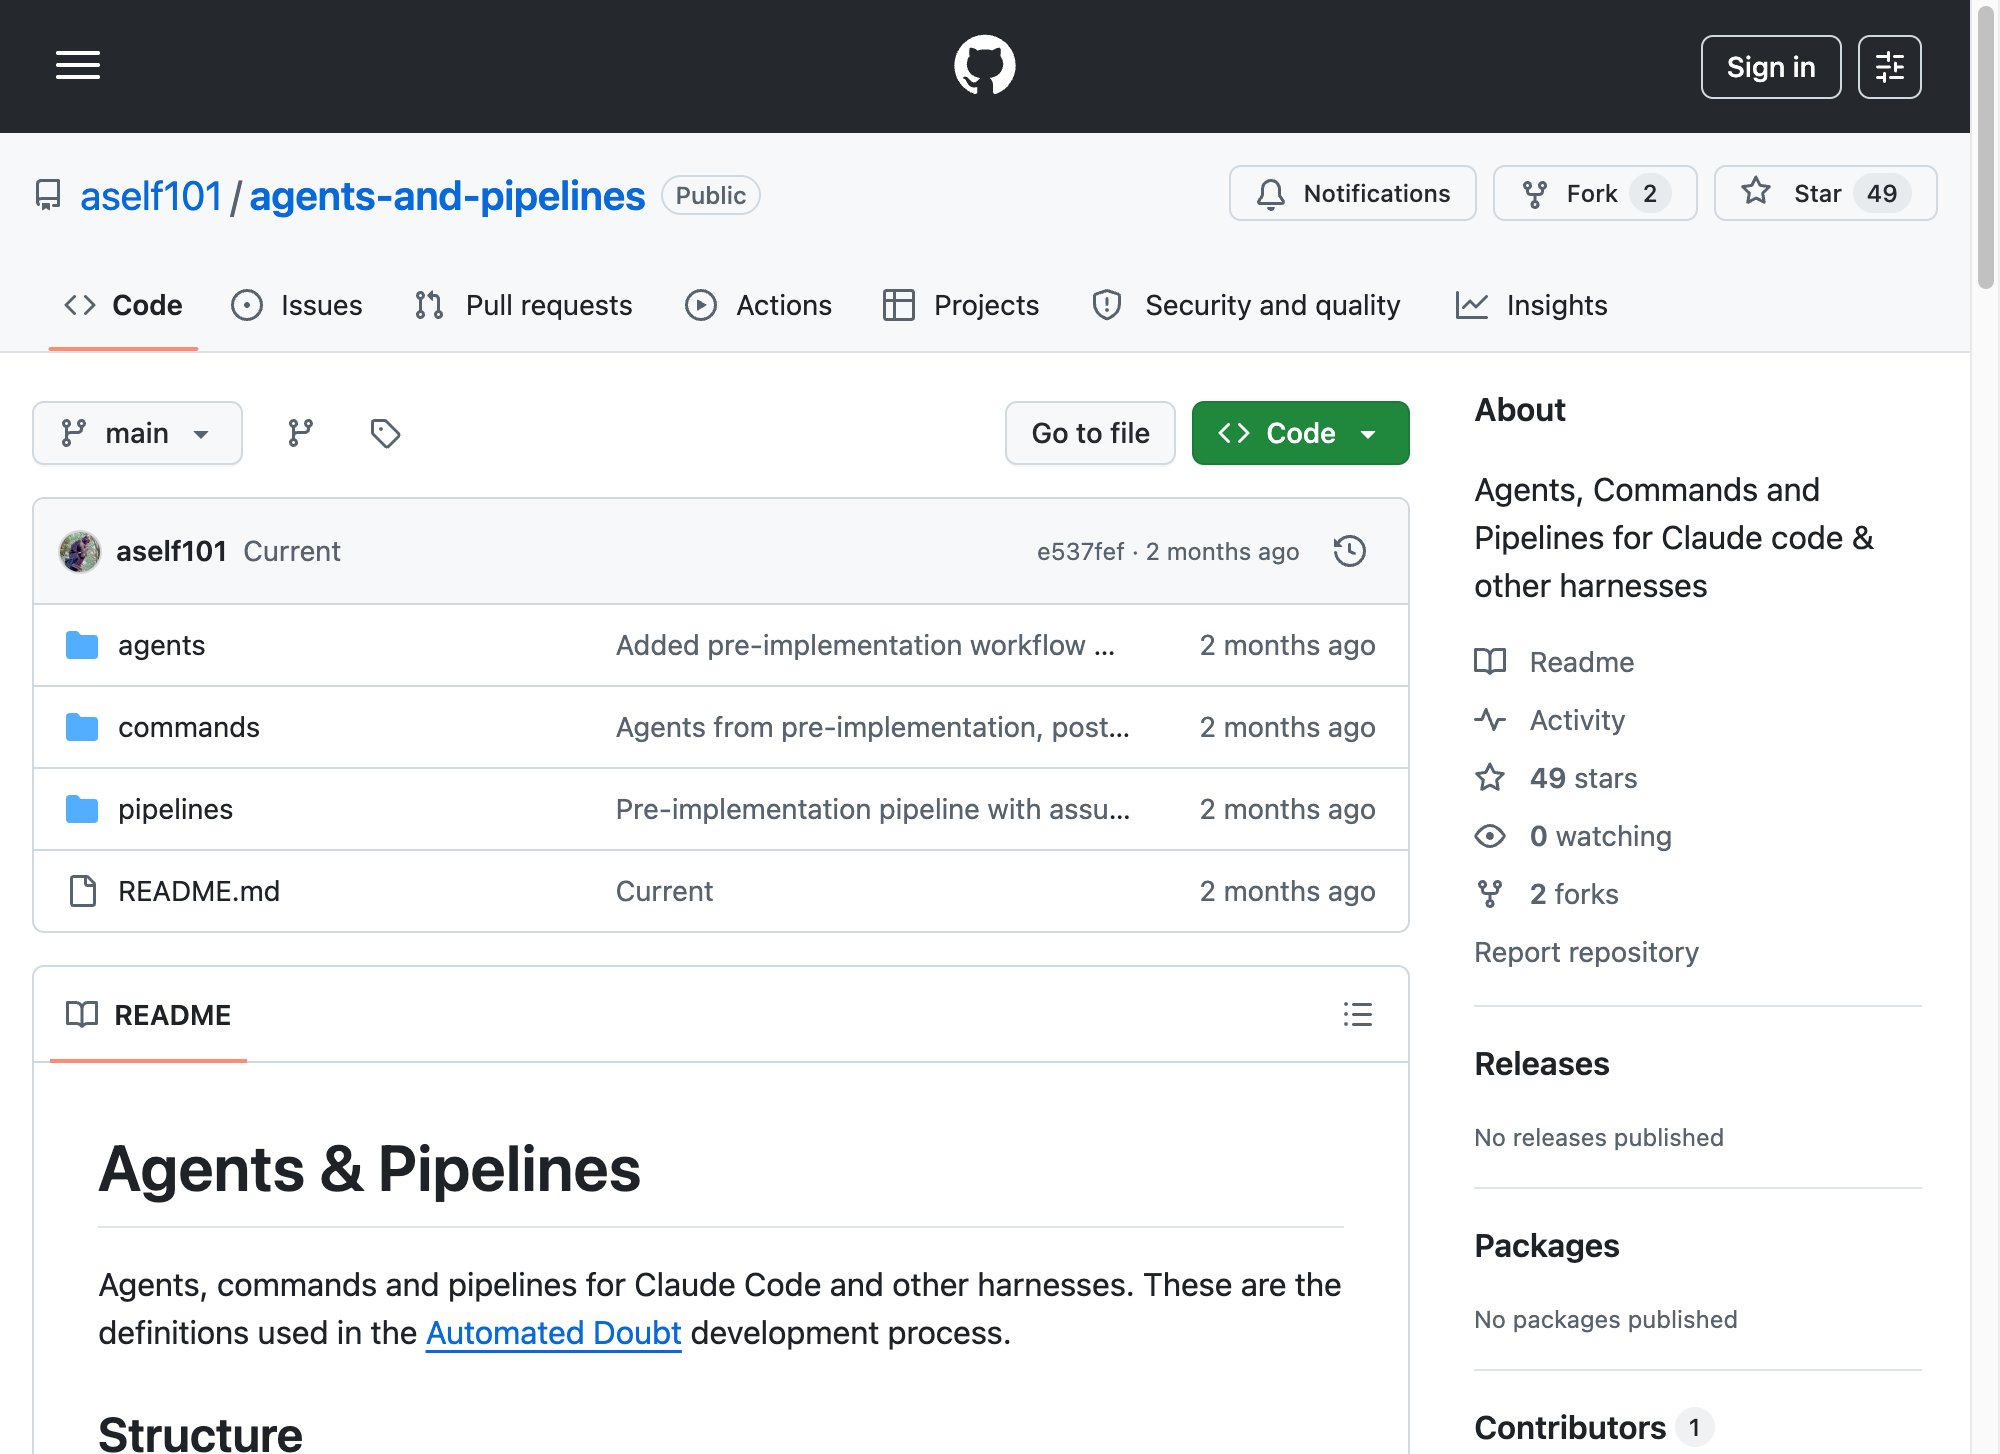
Task: Star the agents-and-pipelines repository
Action: pos(1825,193)
